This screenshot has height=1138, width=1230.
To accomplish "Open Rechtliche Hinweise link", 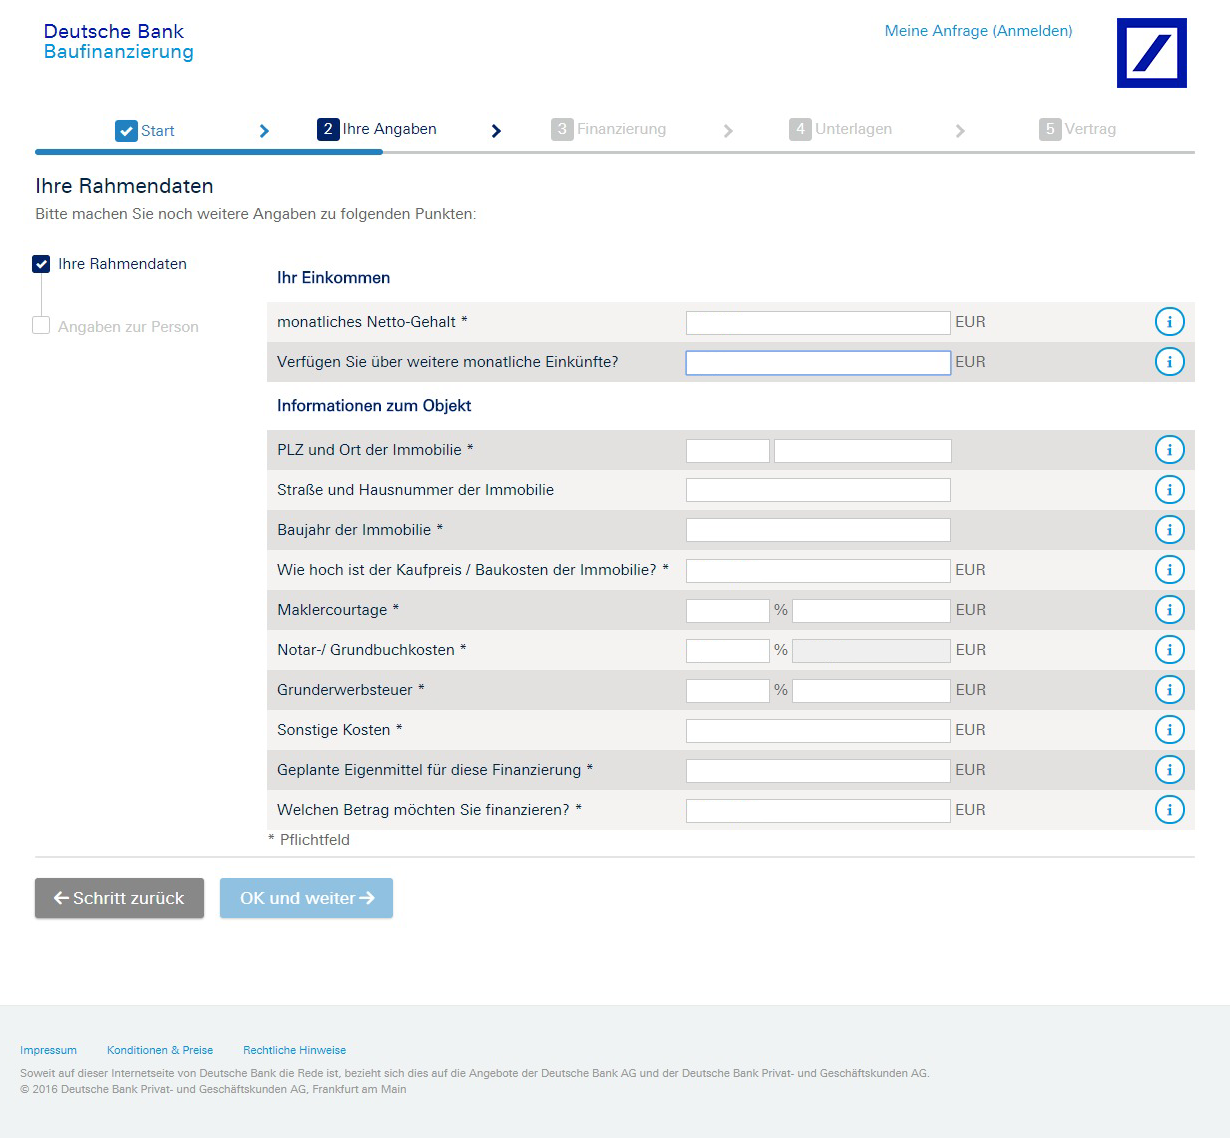I will (294, 1050).
